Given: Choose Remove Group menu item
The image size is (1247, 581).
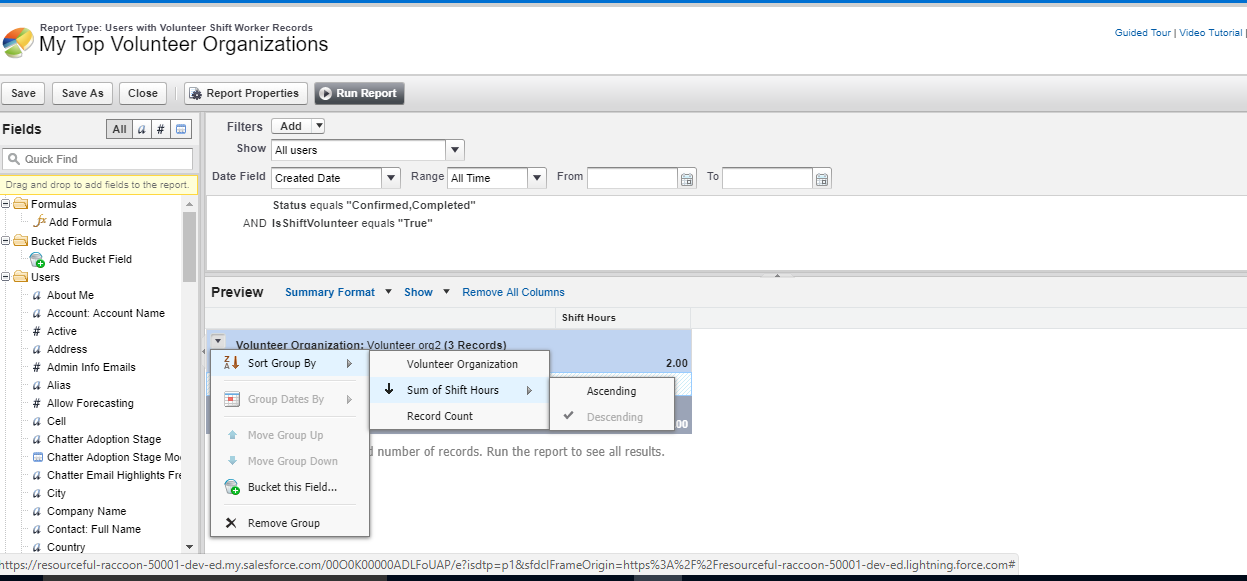Looking at the screenshot, I should point(289,523).
